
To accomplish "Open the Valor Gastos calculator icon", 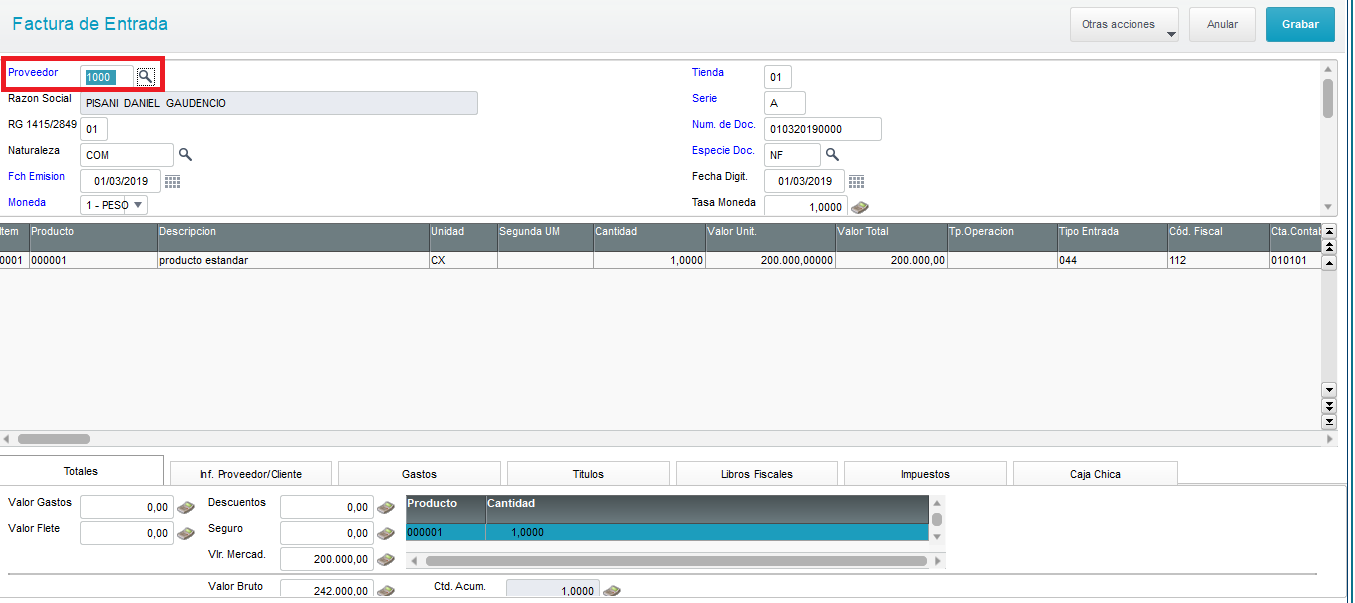I will (x=185, y=507).
